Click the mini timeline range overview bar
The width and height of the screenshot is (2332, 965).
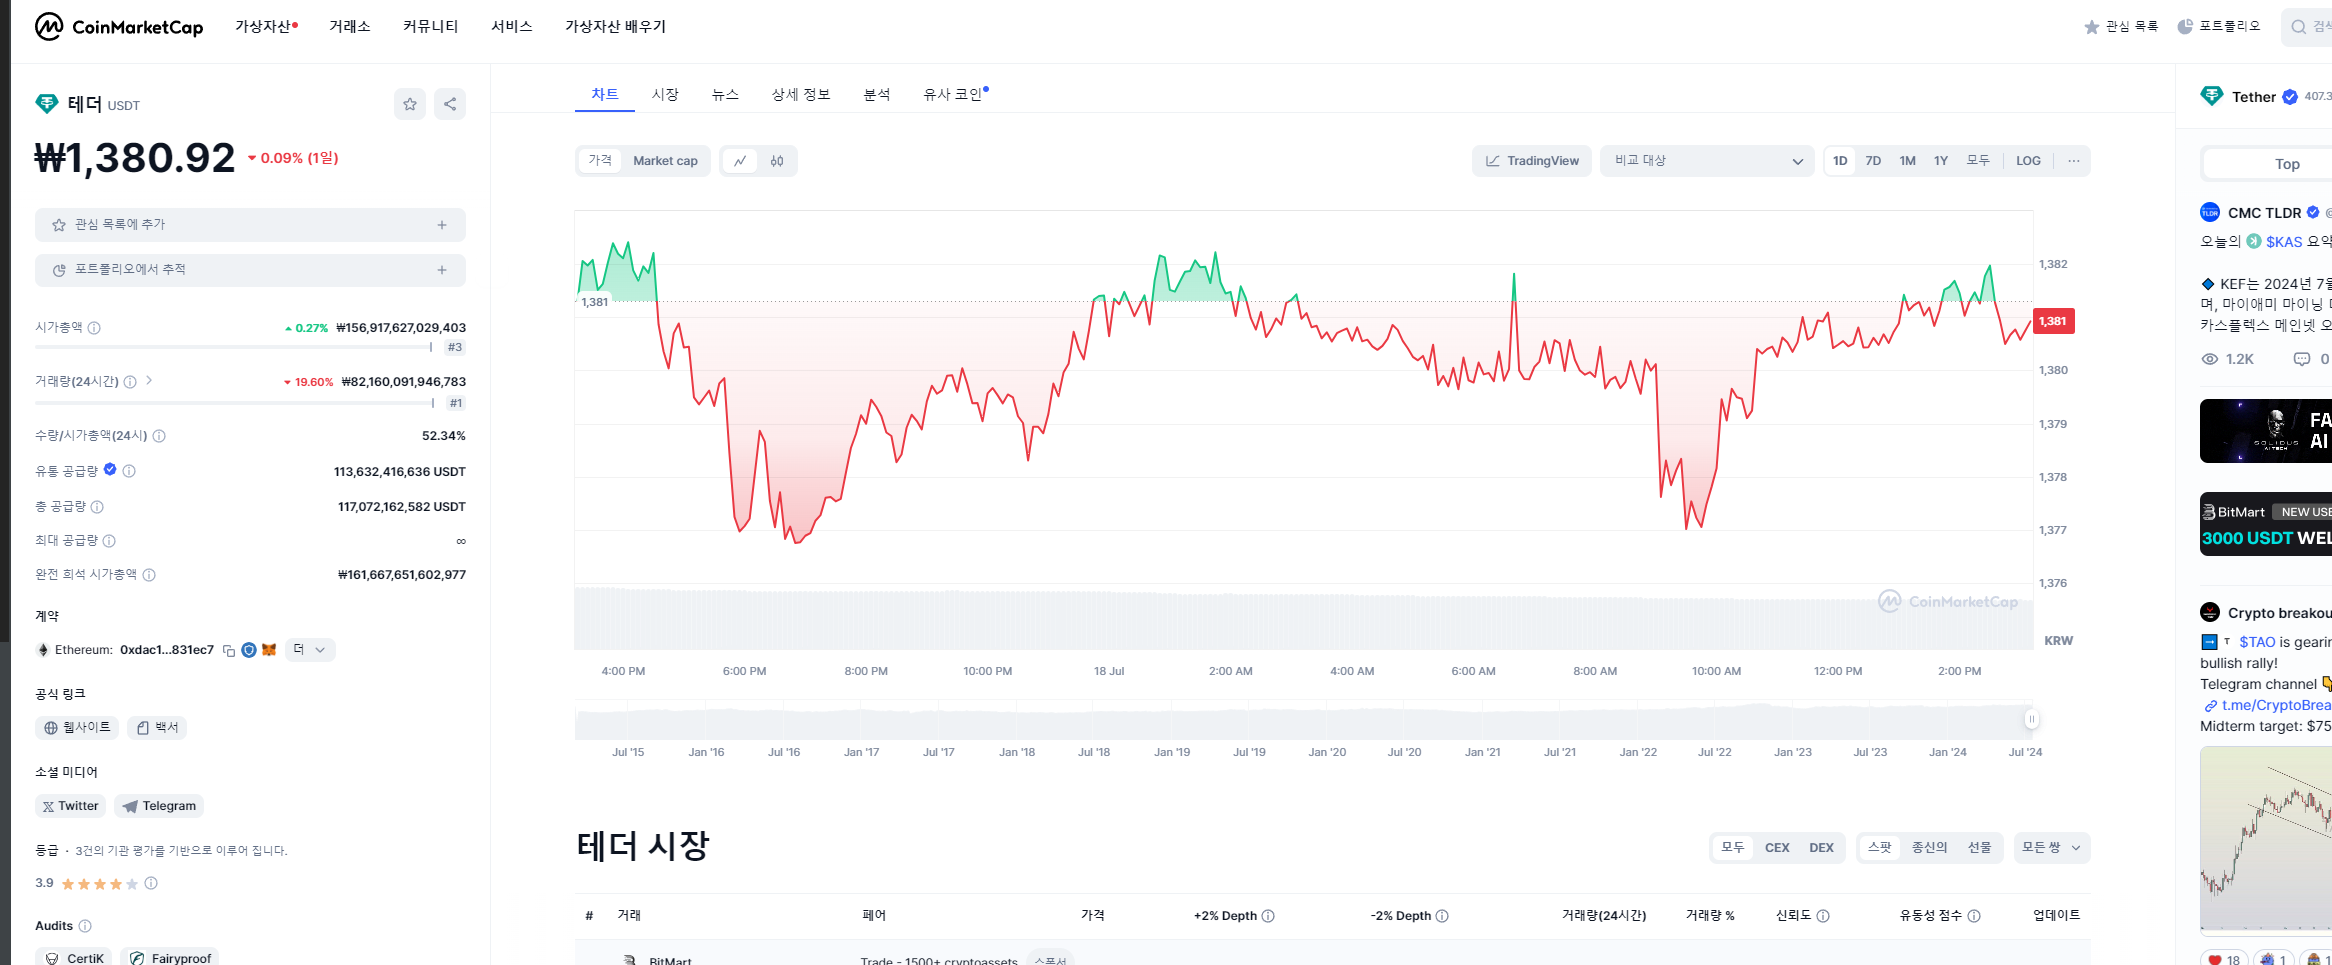[1304, 720]
